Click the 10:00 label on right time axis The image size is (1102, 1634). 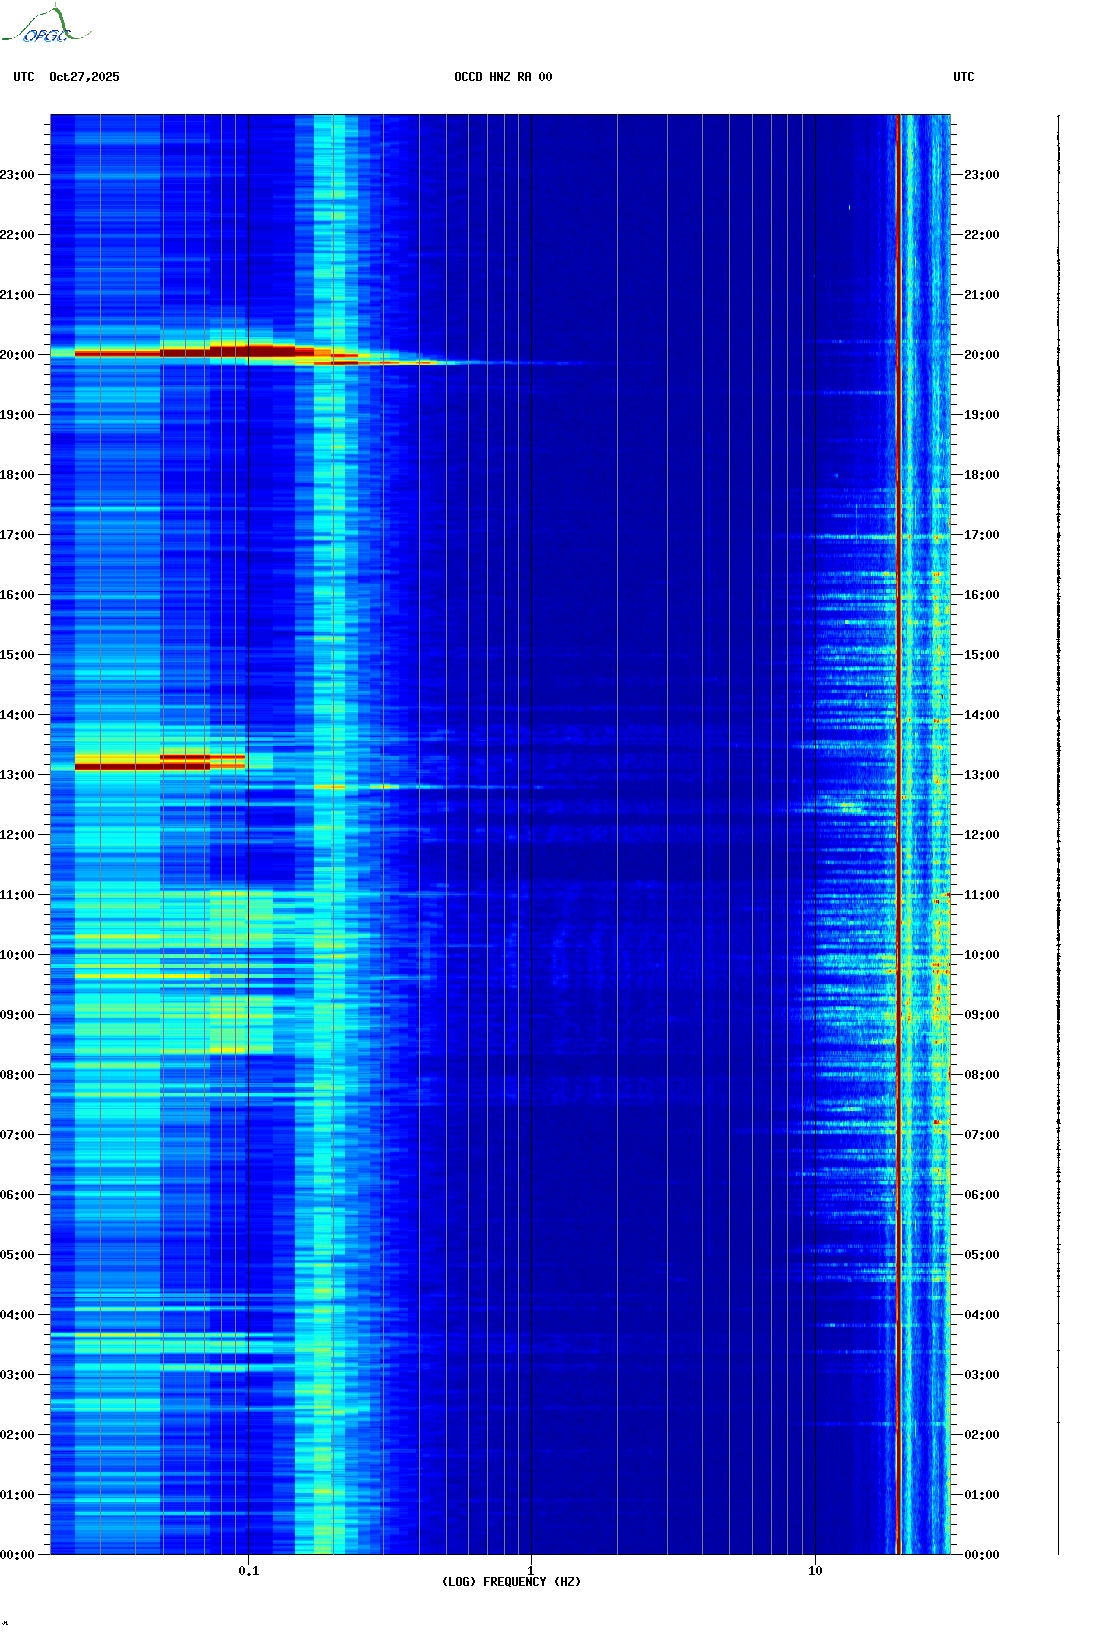pos(982,955)
